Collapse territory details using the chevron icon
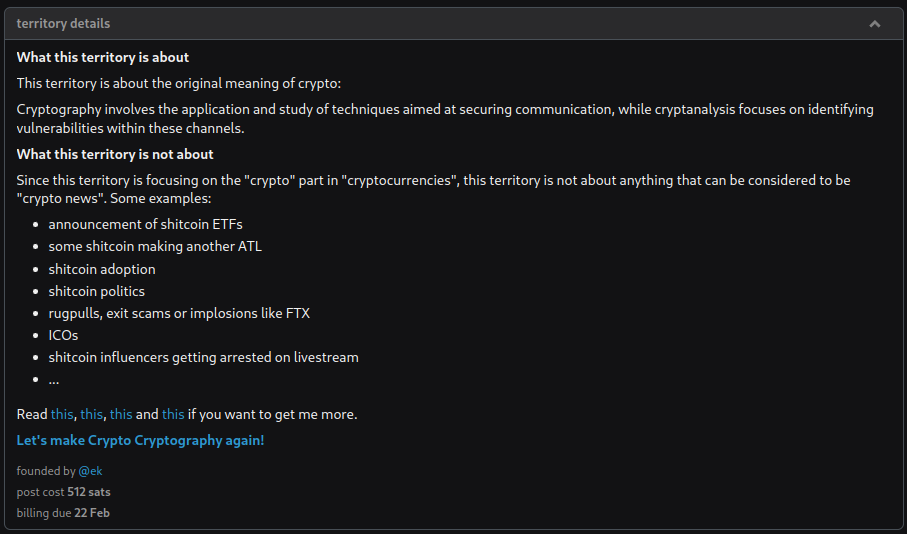 (x=875, y=23)
